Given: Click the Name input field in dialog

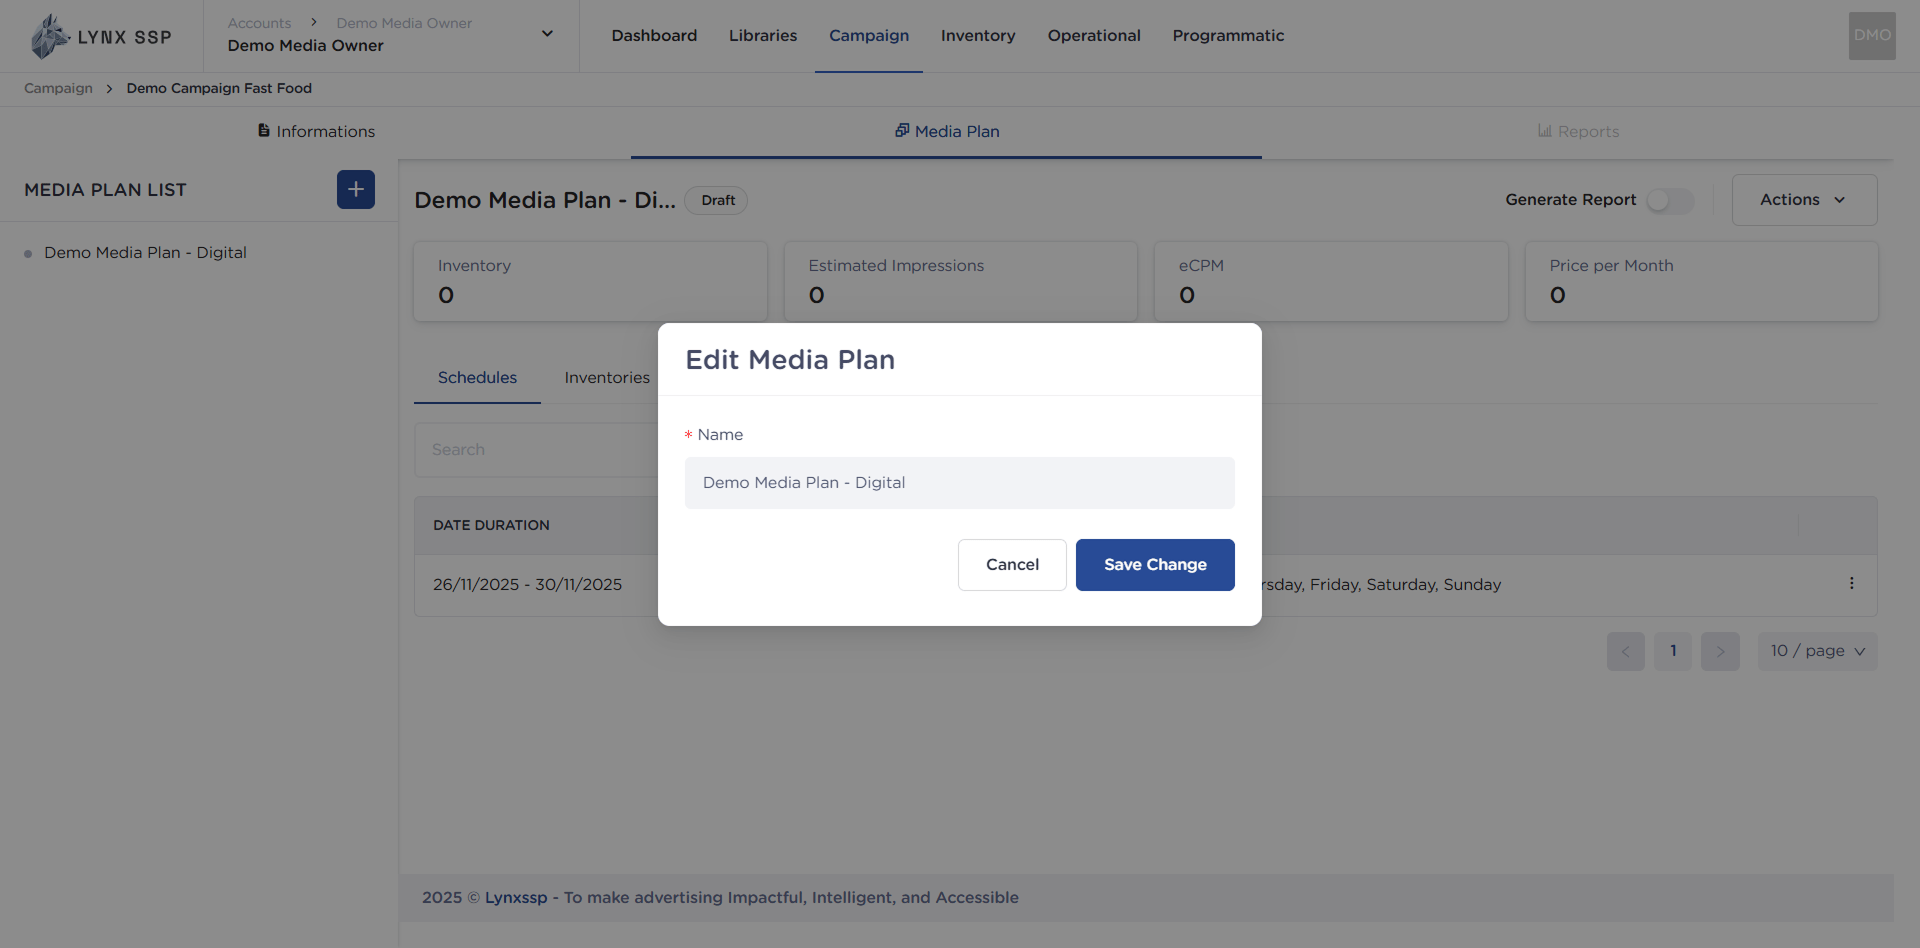Looking at the screenshot, I should 960,483.
